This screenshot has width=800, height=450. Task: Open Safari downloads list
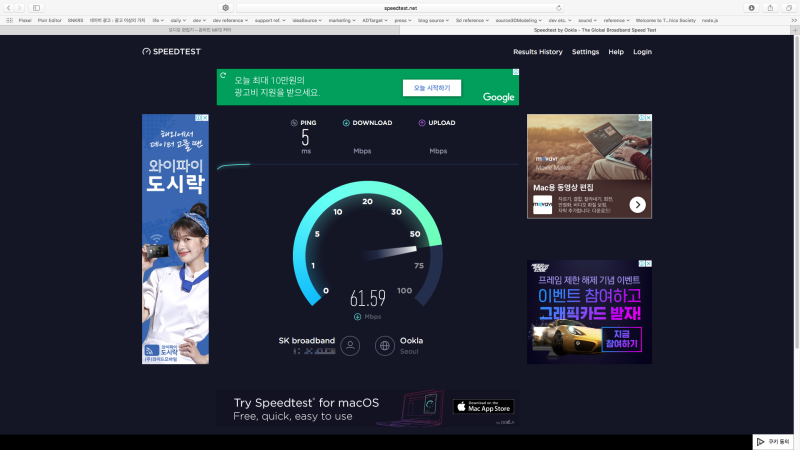pos(752,8)
